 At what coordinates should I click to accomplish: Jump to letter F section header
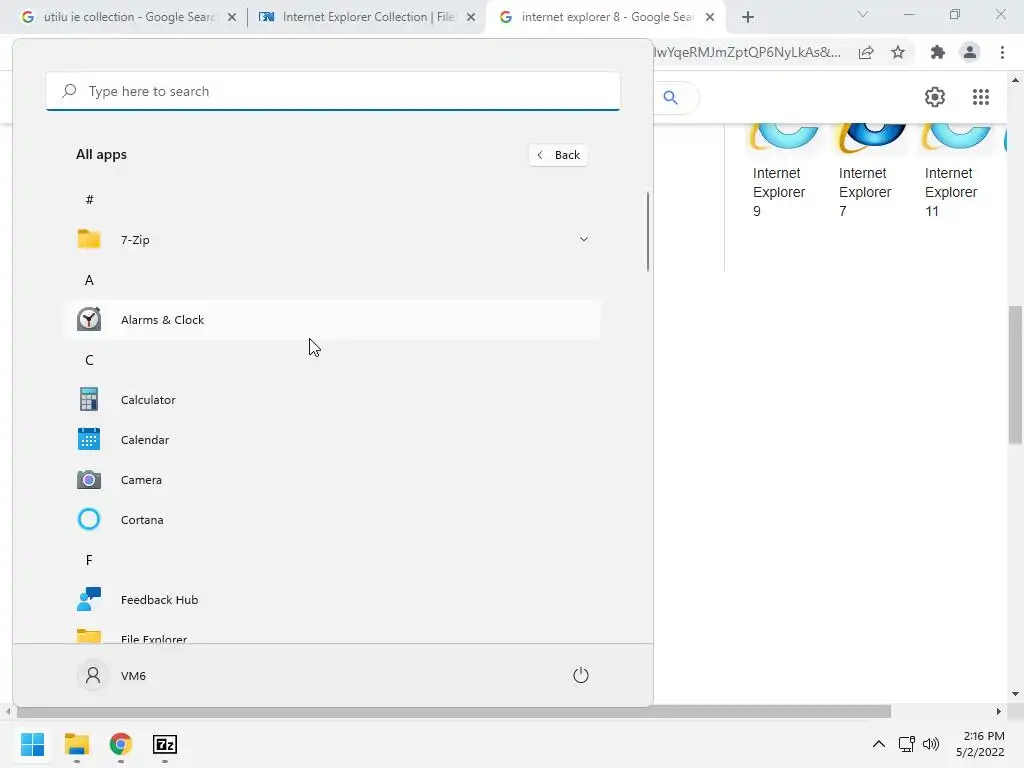[89, 560]
